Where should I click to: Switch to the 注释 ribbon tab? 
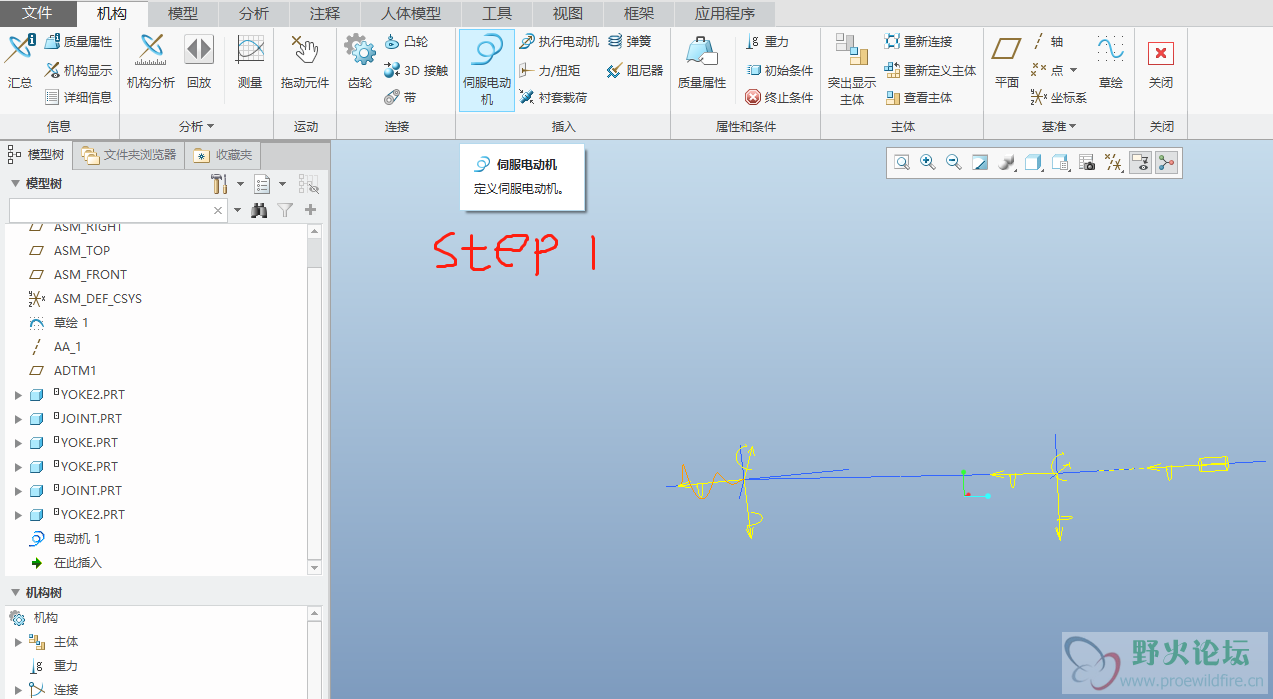324,14
